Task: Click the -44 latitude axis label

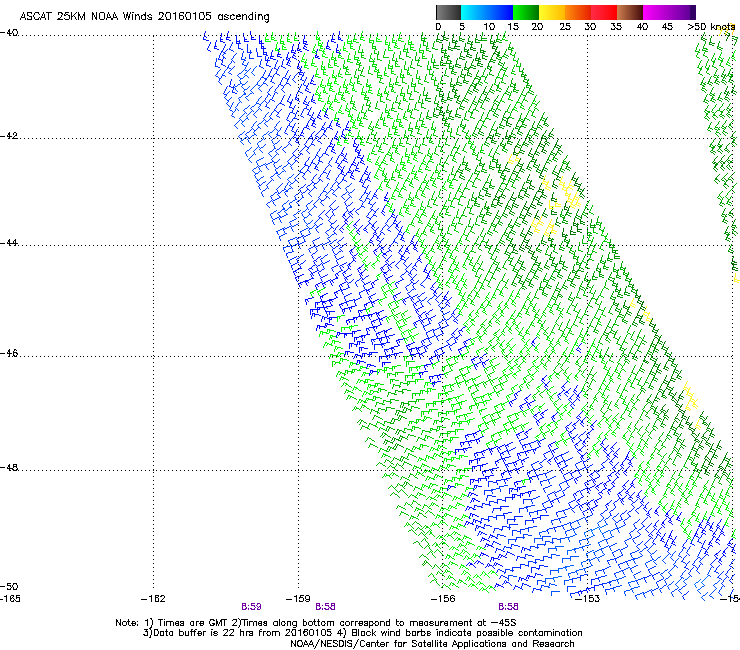Action: pos(9,243)
